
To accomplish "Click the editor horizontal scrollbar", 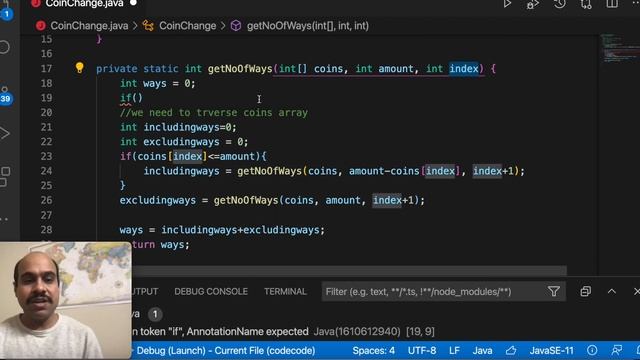I will 349,271.
